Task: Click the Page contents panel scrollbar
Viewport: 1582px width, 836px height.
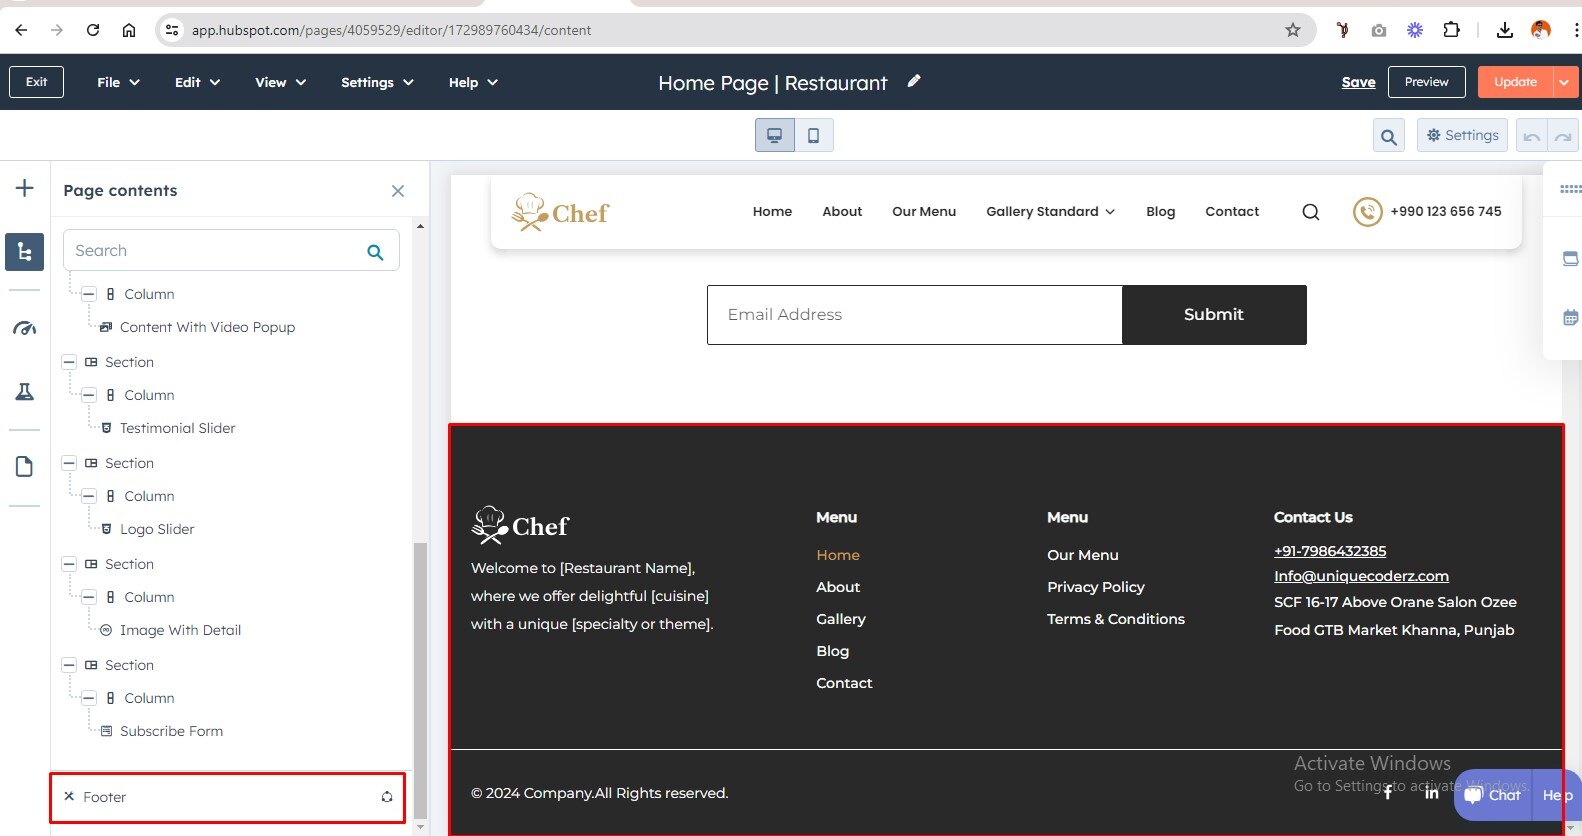Action: pyautogui.click(x=420, y=680)
